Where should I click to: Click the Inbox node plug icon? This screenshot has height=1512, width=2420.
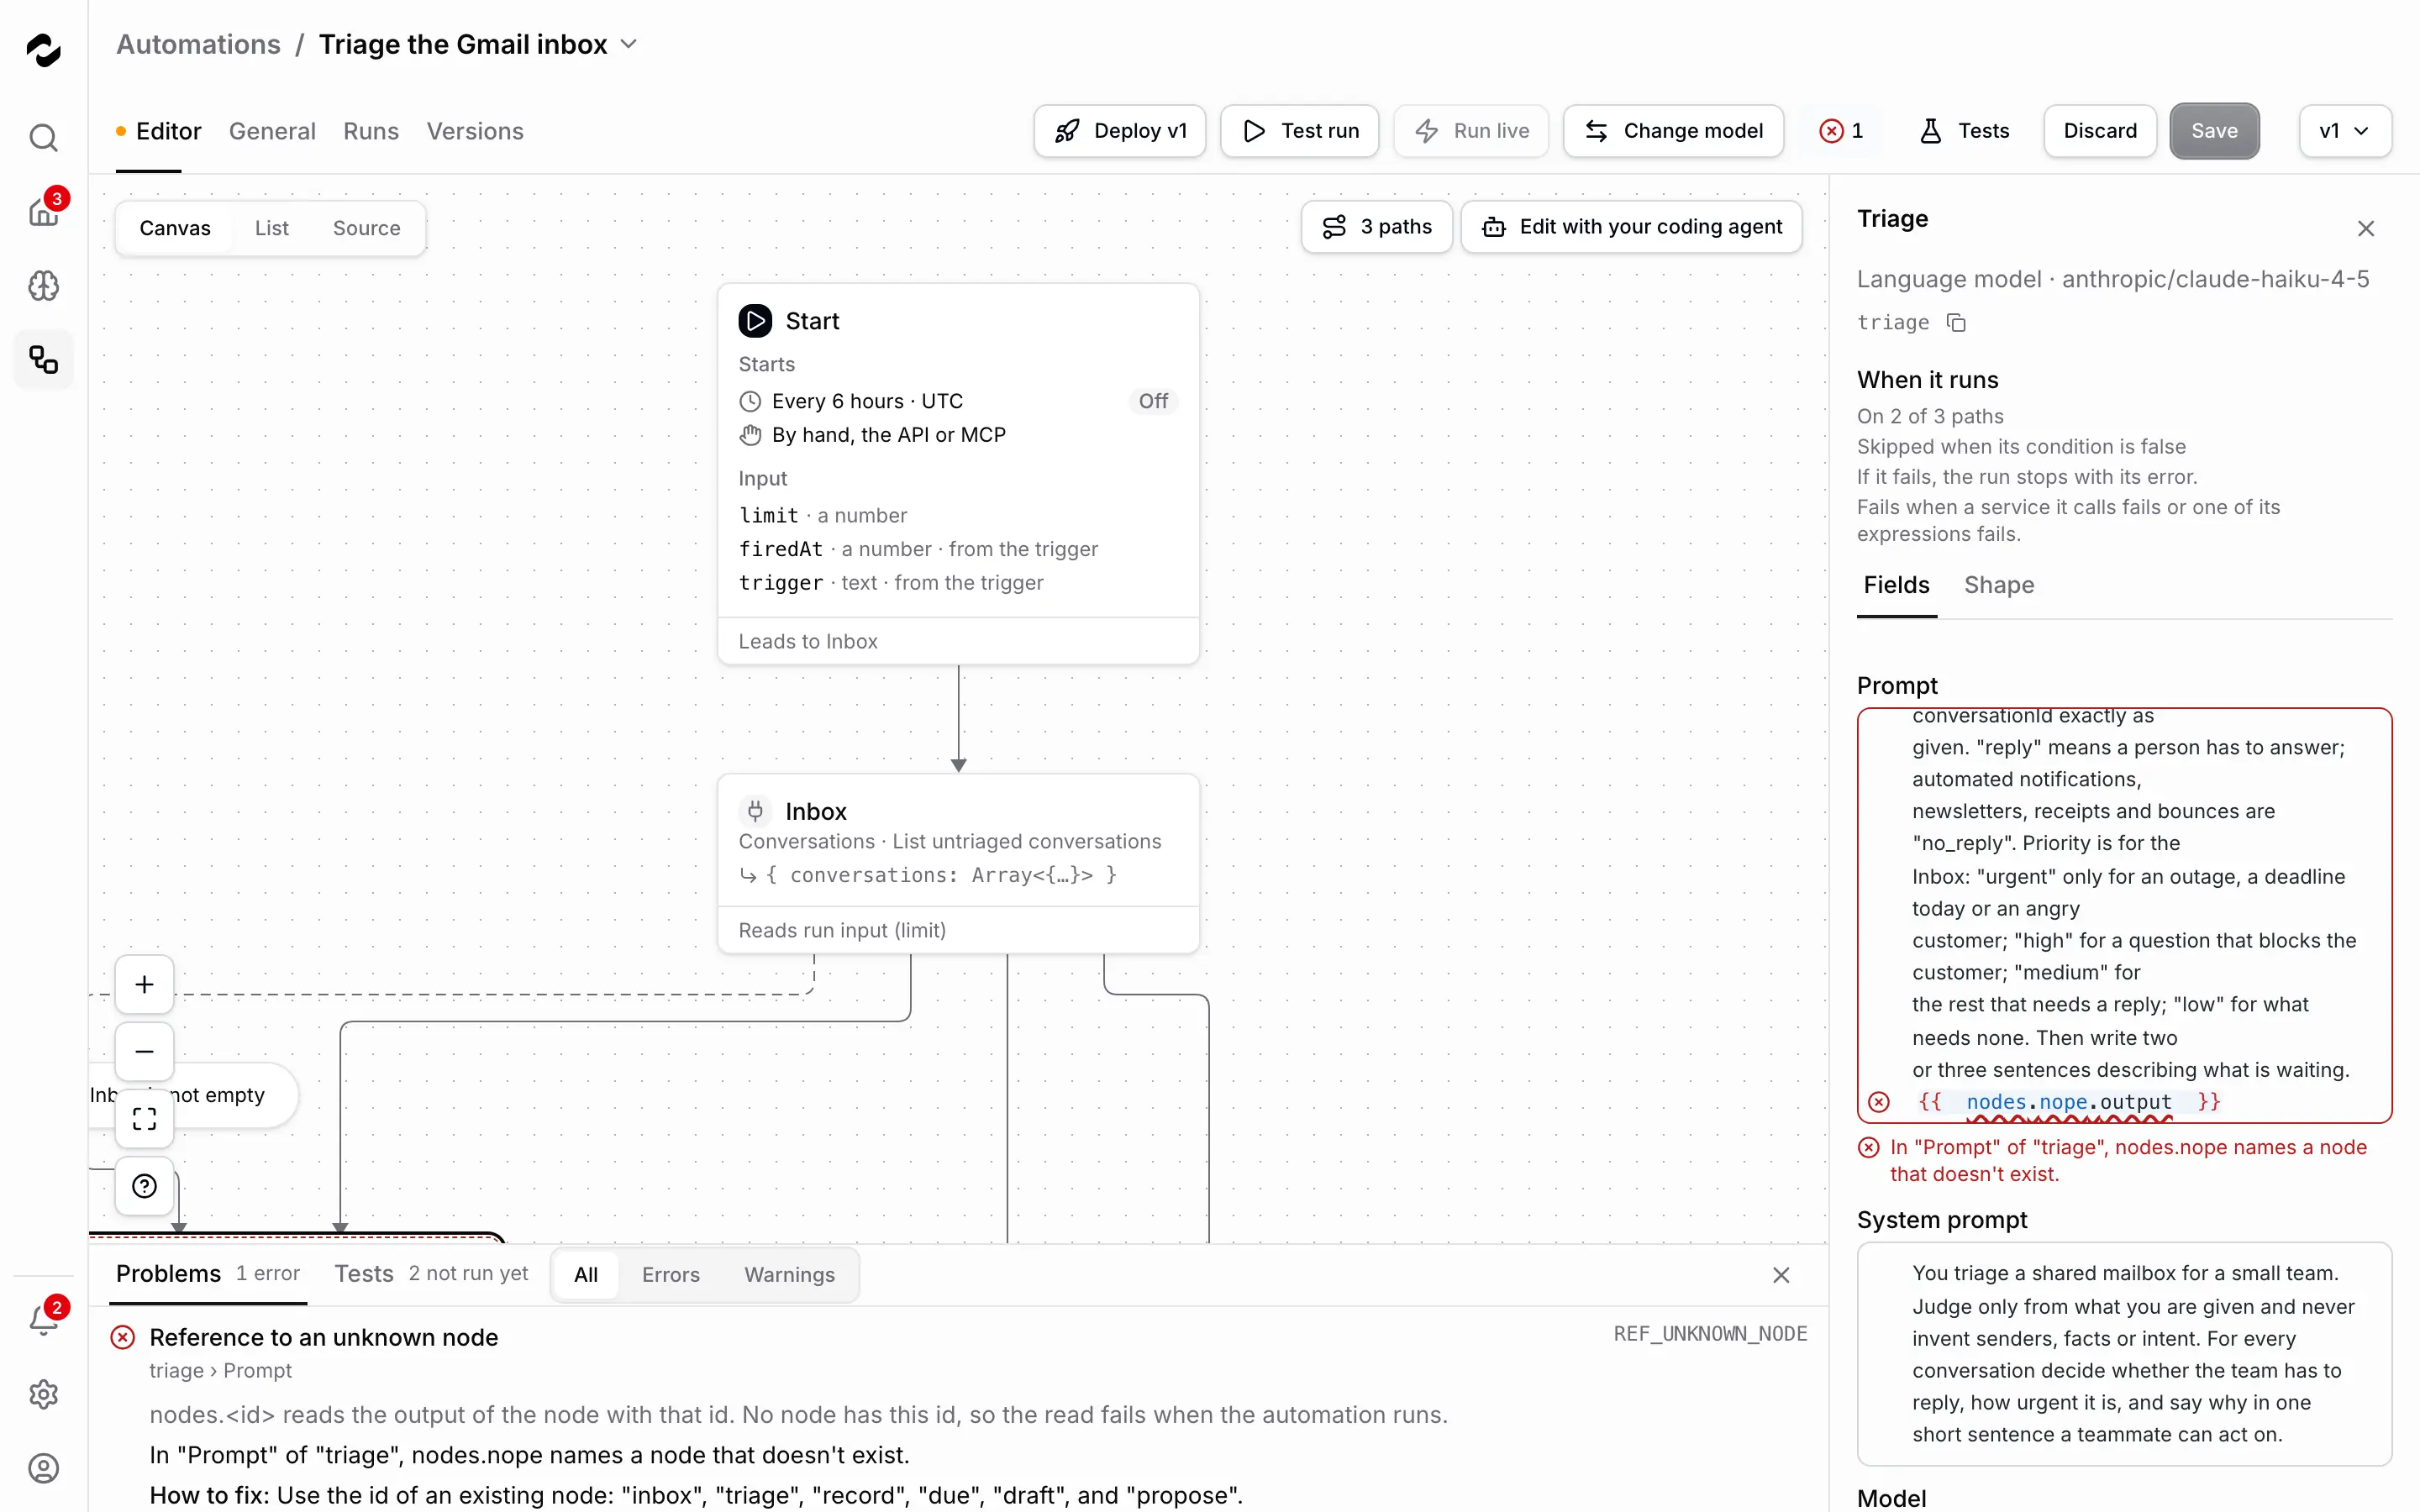click(755, 810)
